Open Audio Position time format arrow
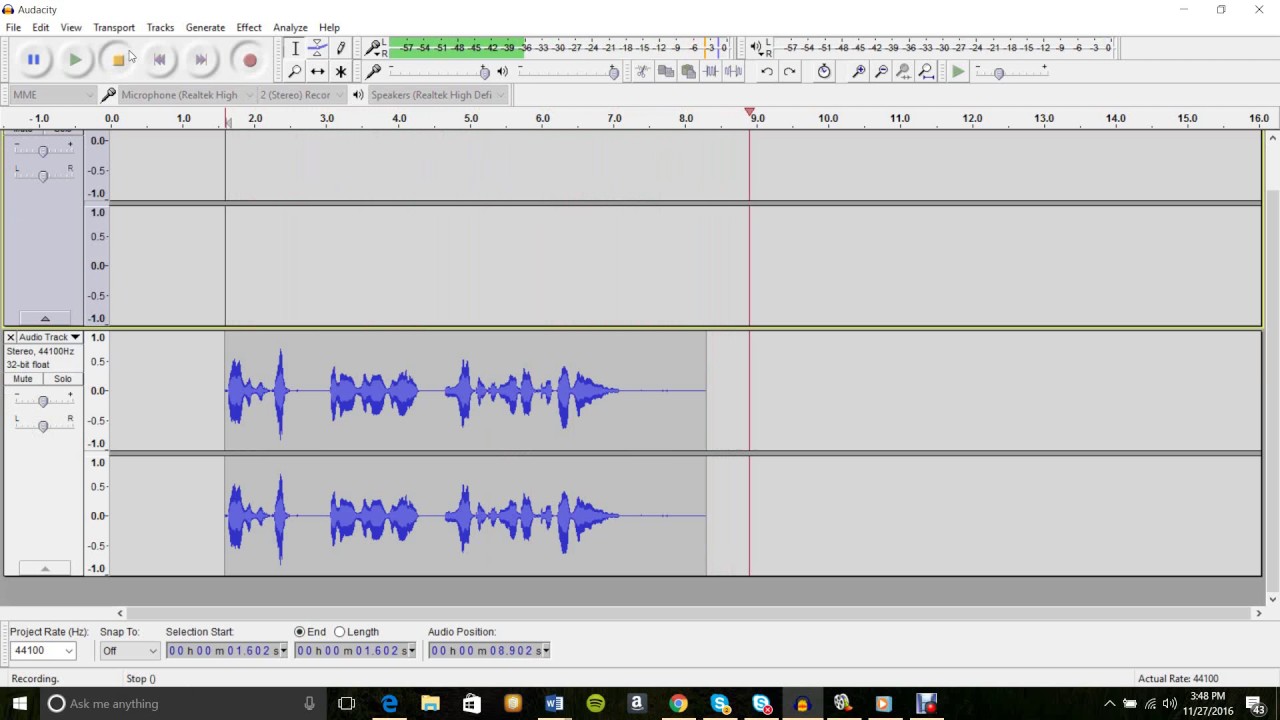Image resolution: width=1280 pixels, height=720 pixels. tap(545, 651)
